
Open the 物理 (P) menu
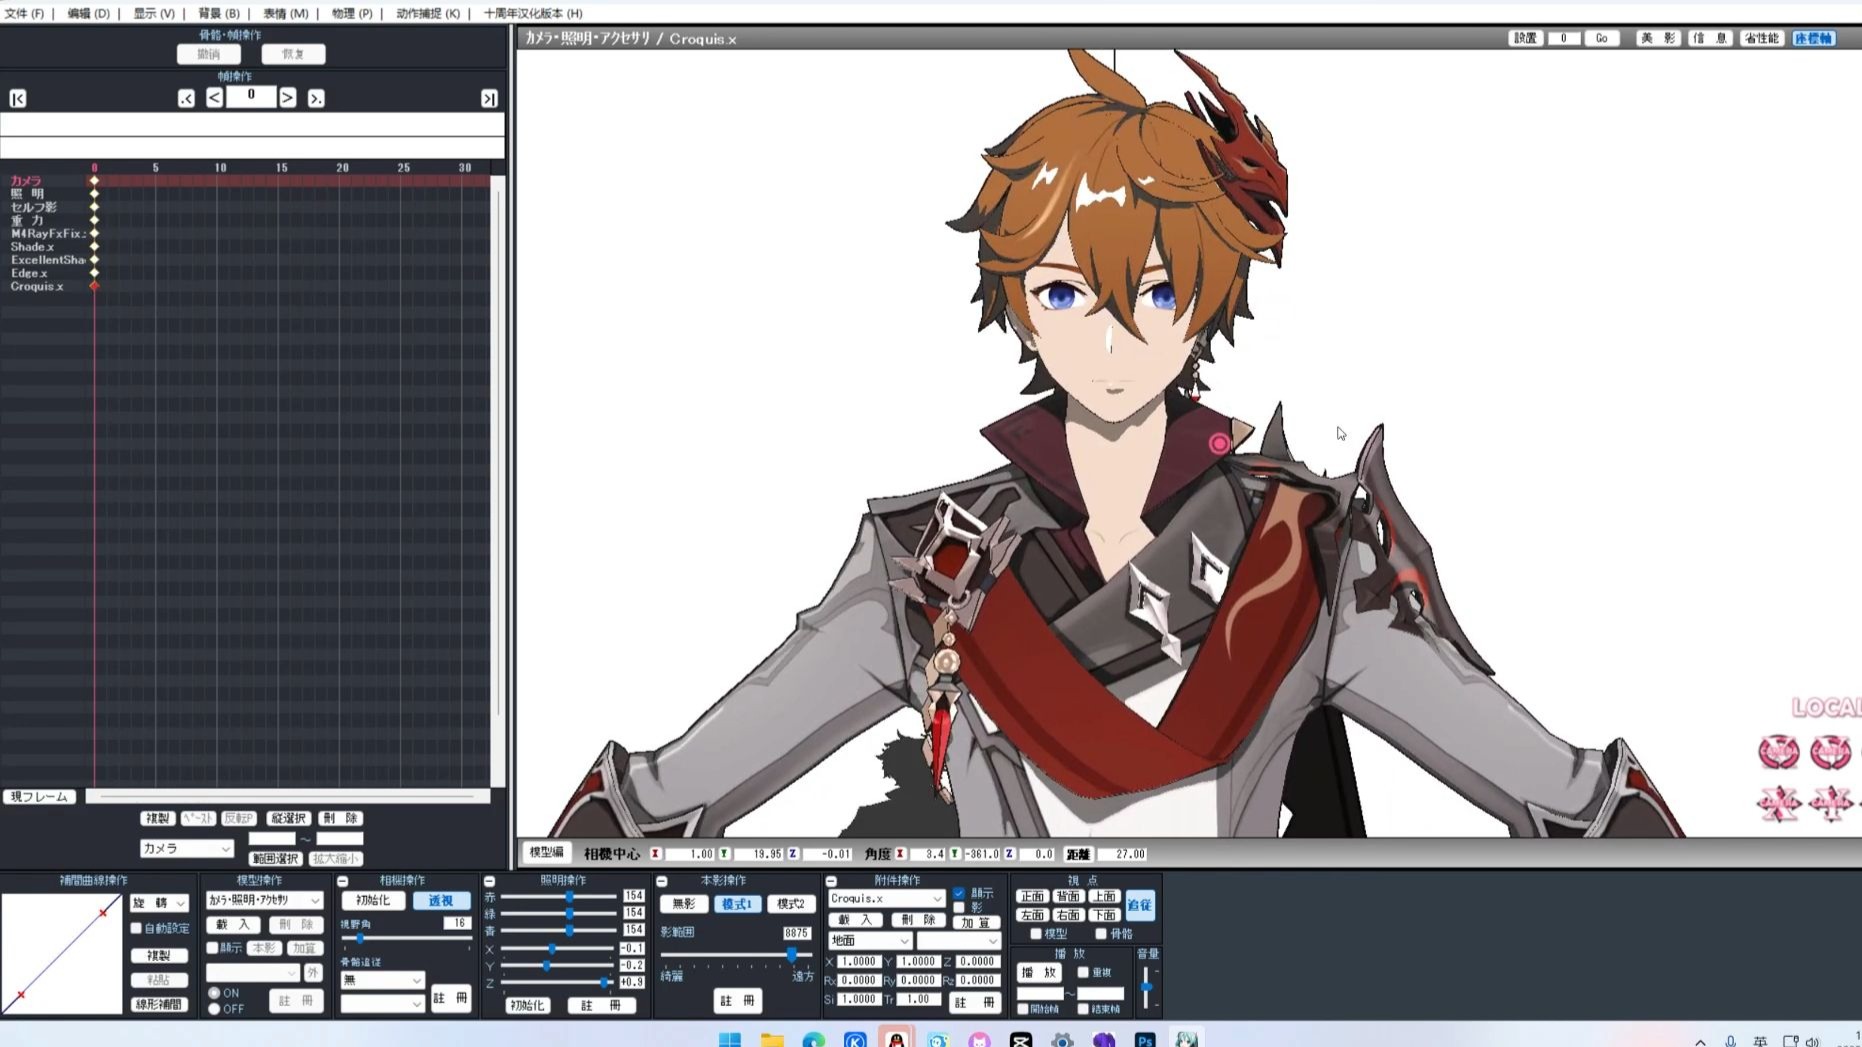pos(351,13)
